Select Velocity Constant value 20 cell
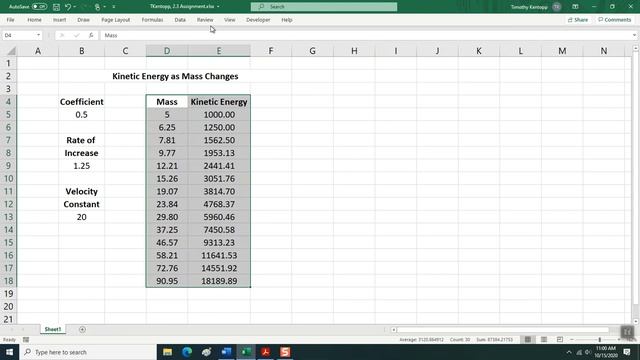The image size is (640, 360). point(81,217)
